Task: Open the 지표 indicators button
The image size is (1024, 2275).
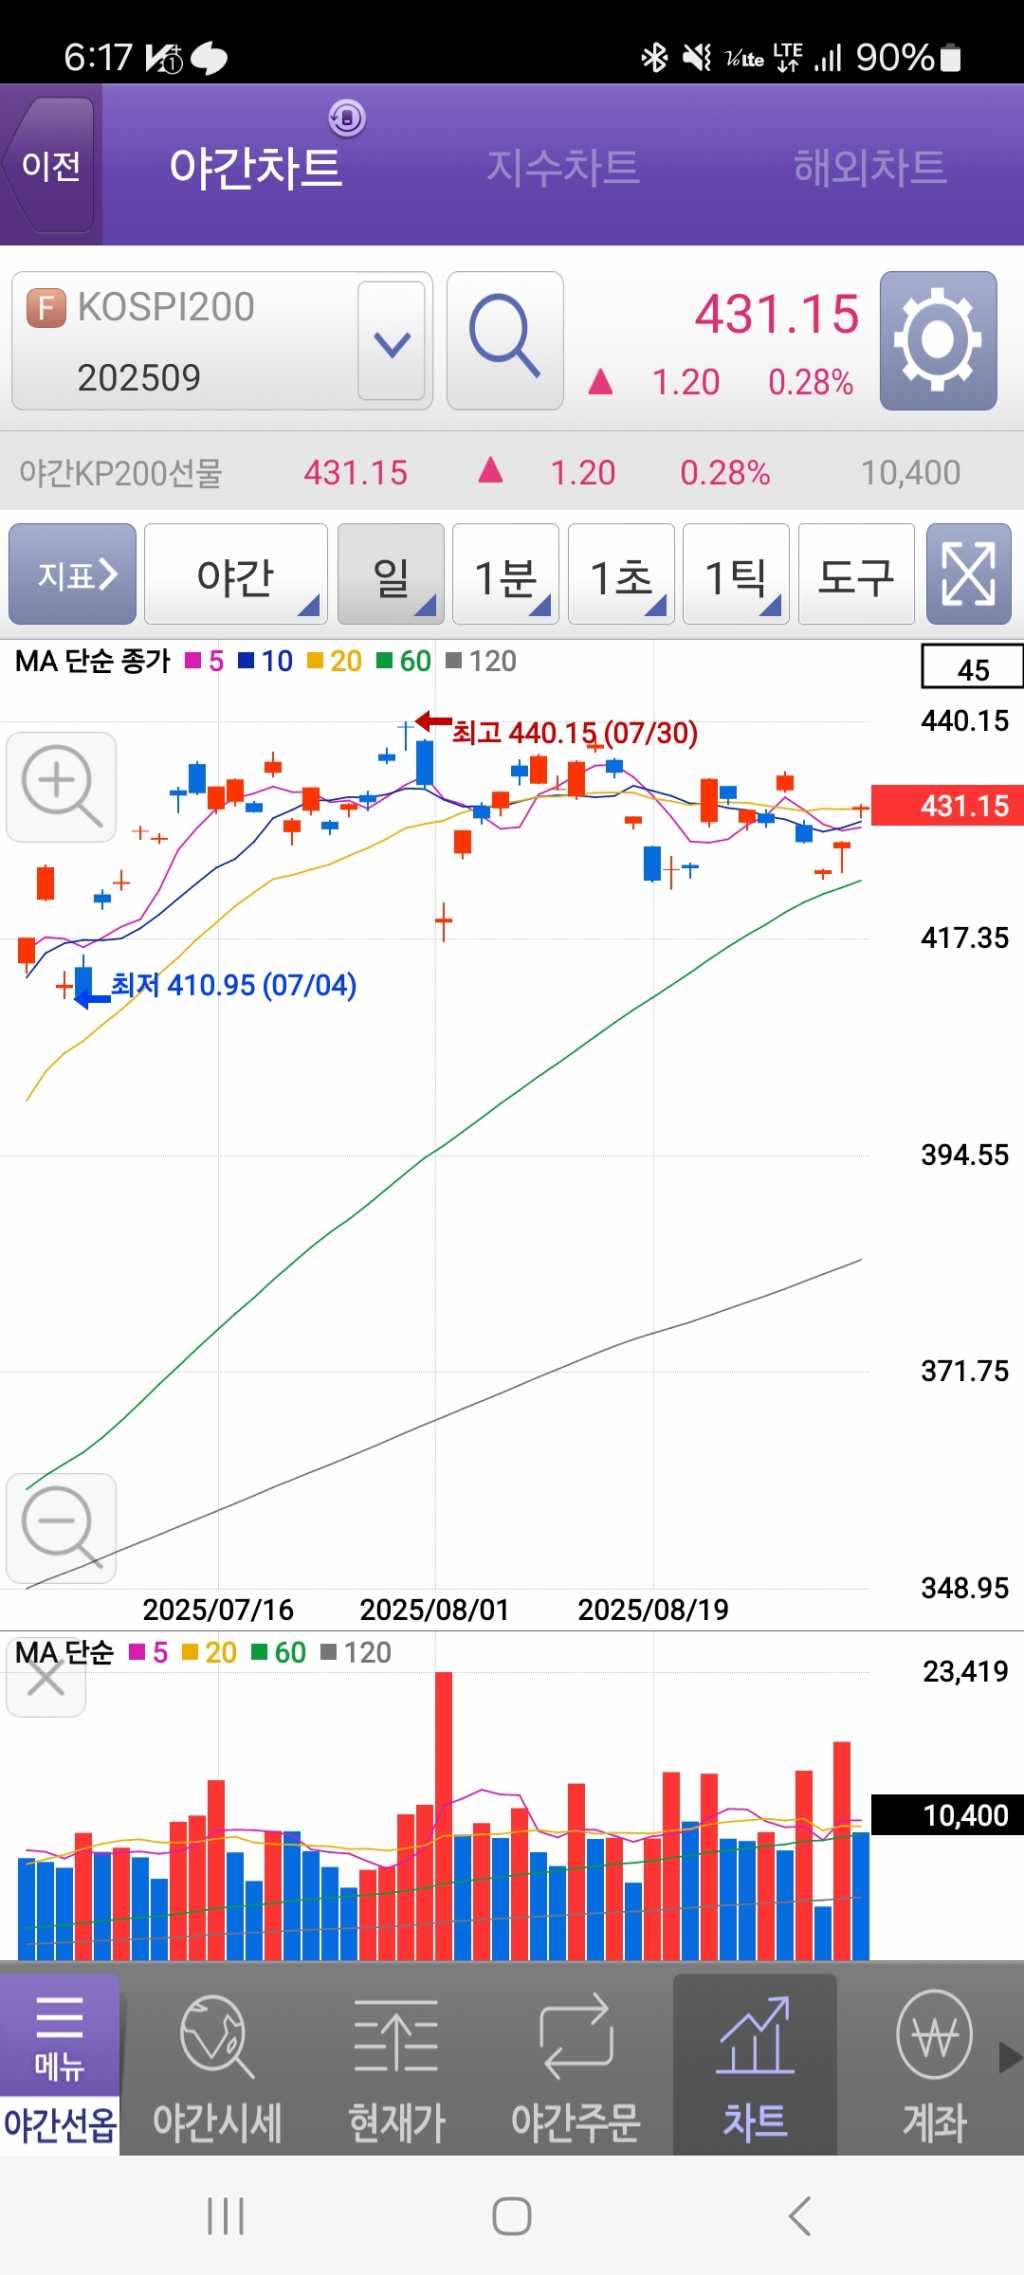Action: coord(72,575)
